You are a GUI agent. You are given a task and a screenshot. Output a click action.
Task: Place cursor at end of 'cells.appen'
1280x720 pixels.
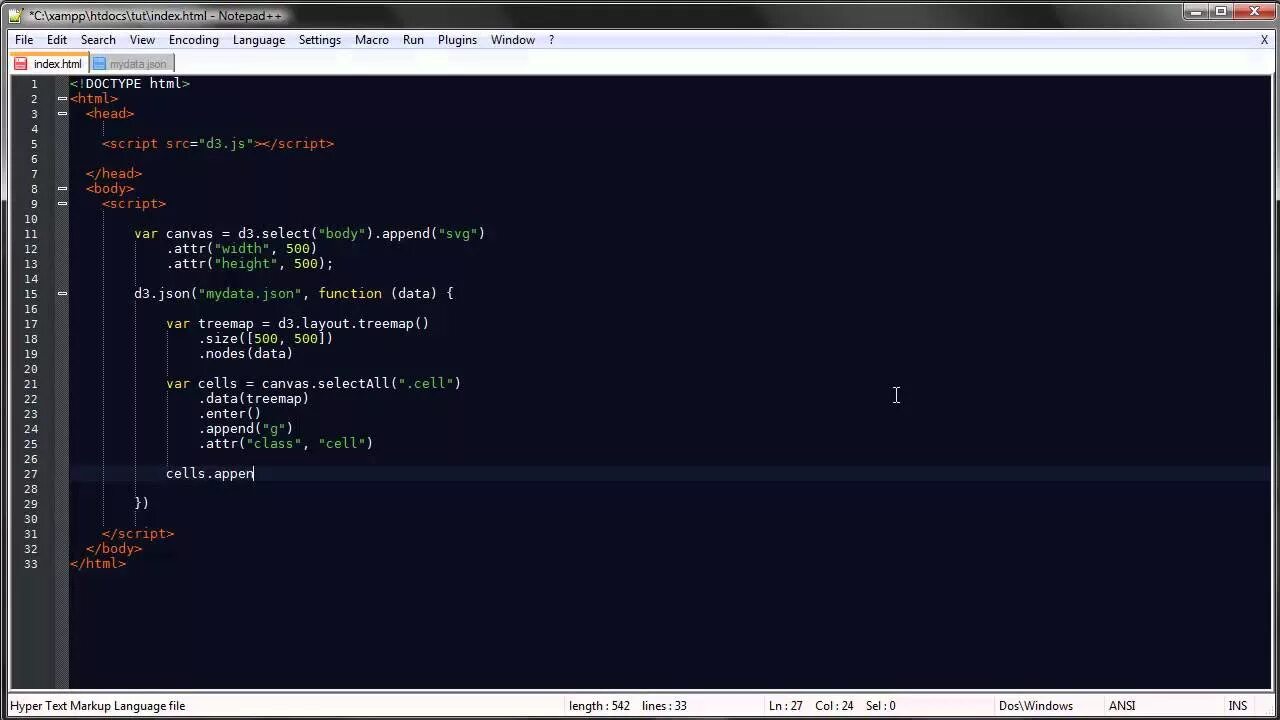tap(254, 474)
